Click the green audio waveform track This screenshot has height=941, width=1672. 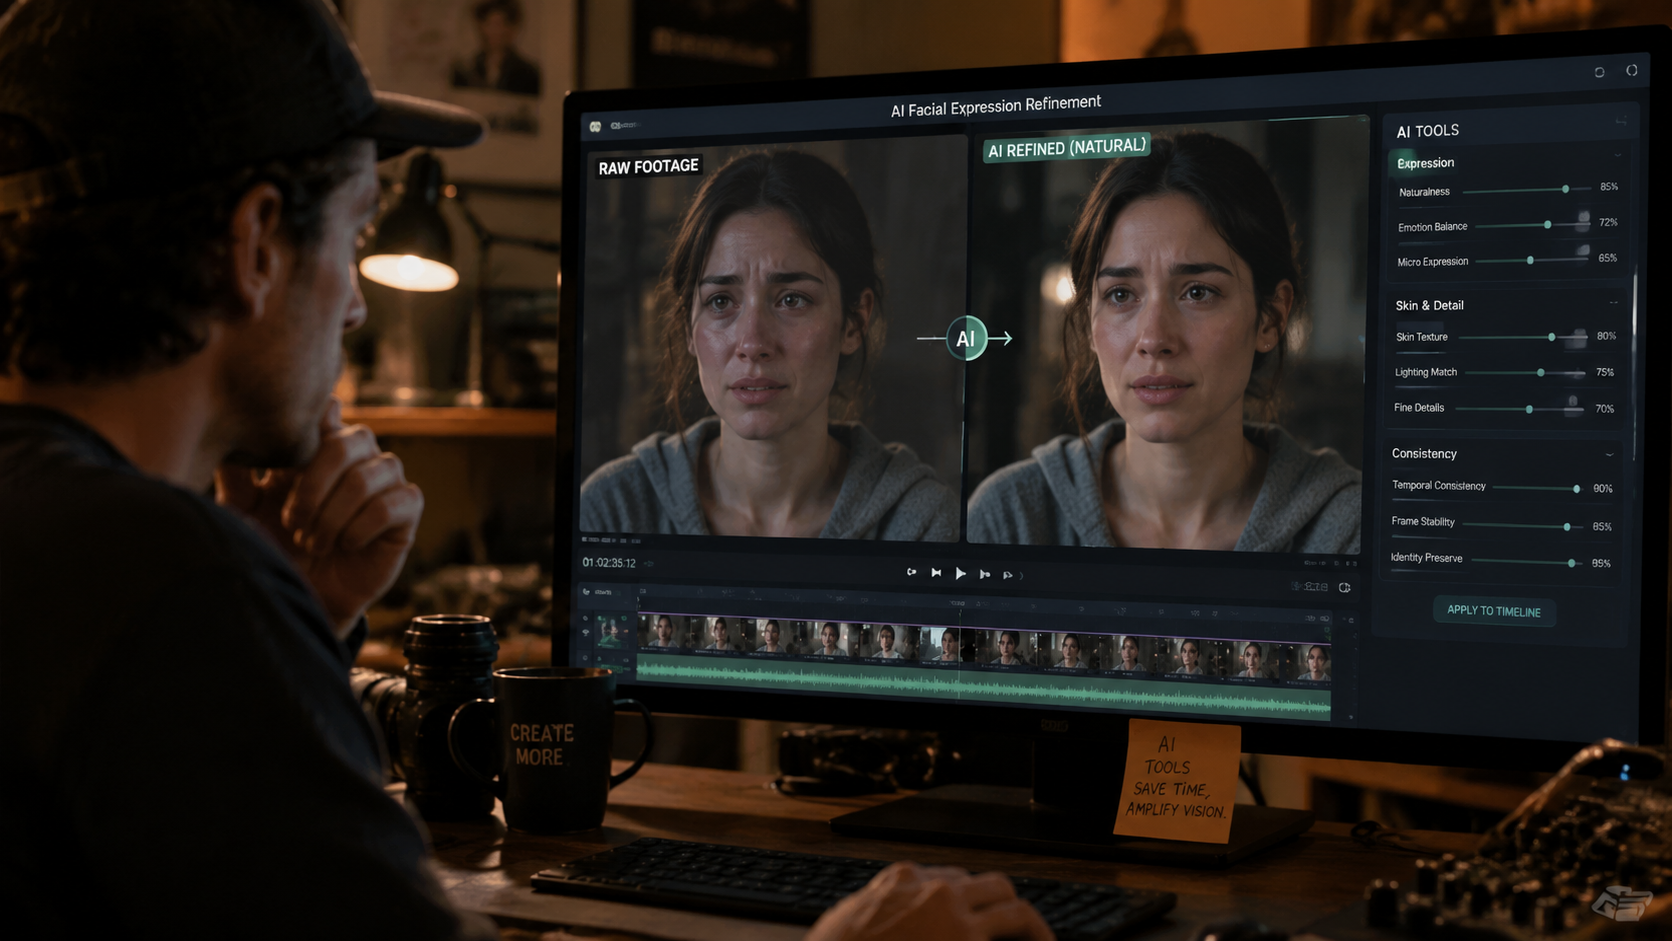984,689
